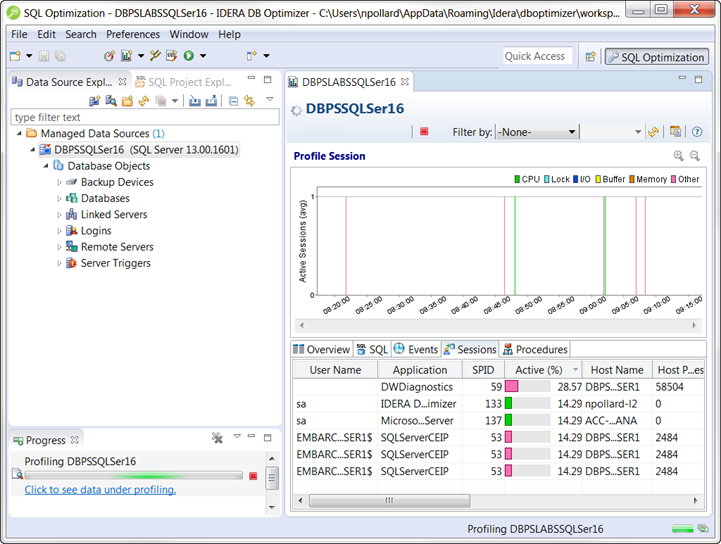Click the type filter text field
The width and height of the screenshot is (721, 544).
click(144, 118)
